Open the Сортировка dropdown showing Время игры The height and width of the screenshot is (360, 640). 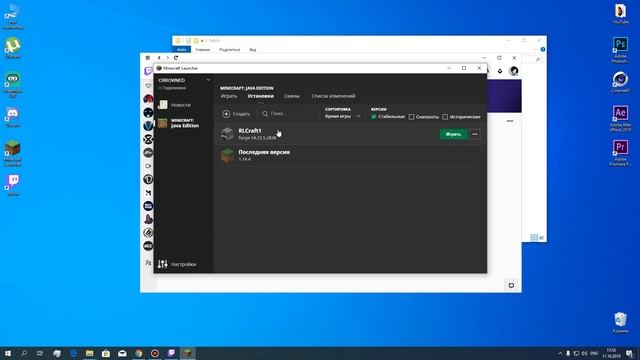[342, 116]
